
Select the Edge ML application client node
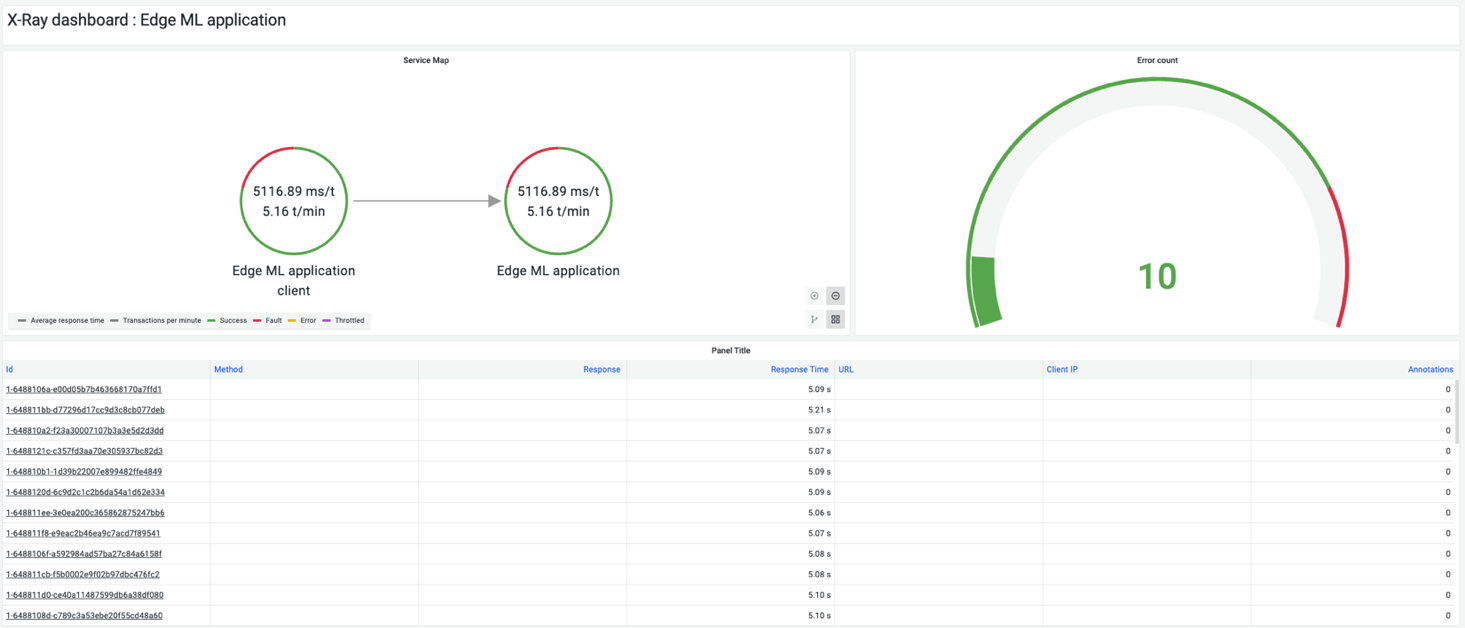(x=293, y=201)
